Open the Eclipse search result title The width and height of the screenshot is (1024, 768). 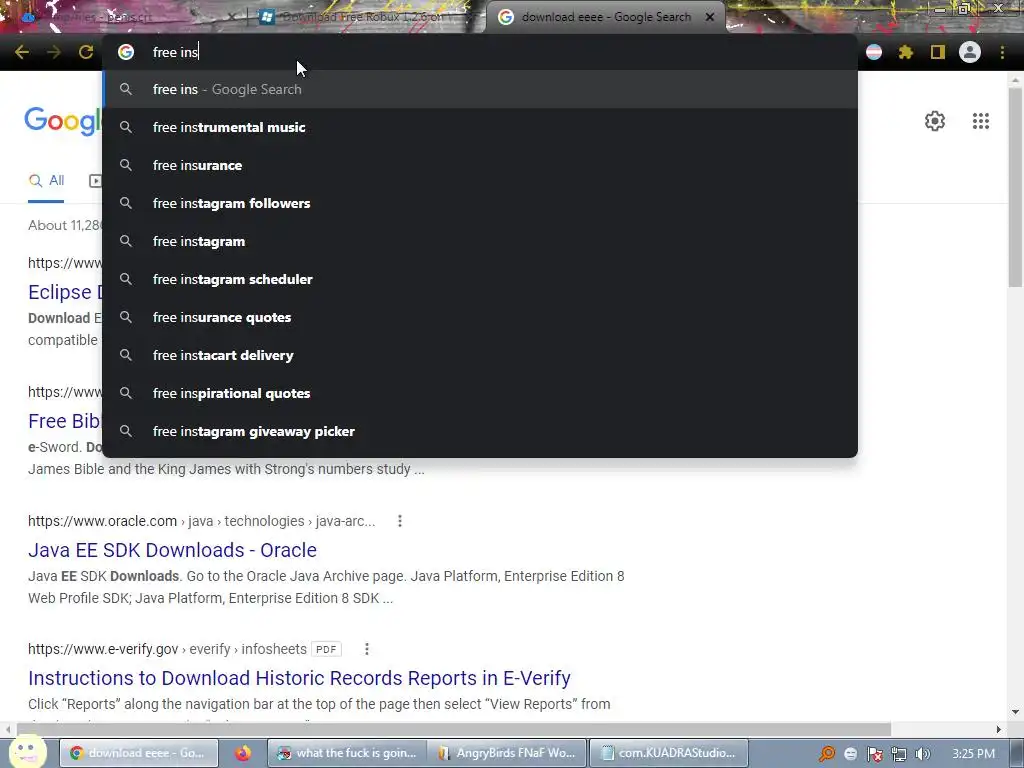point(65,292)
